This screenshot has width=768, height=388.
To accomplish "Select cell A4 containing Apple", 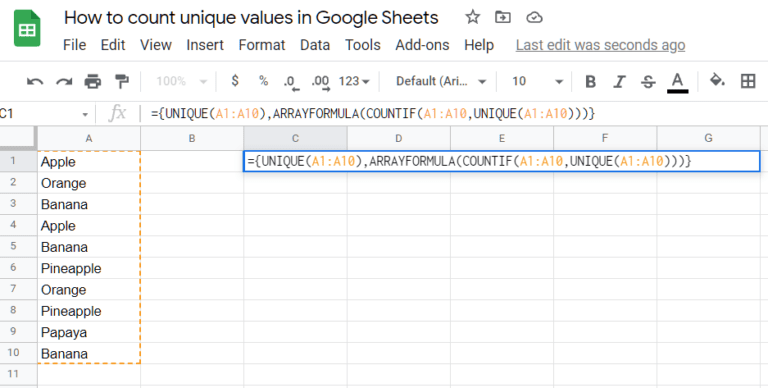I will pyautogui.click(x=89, y=225).
